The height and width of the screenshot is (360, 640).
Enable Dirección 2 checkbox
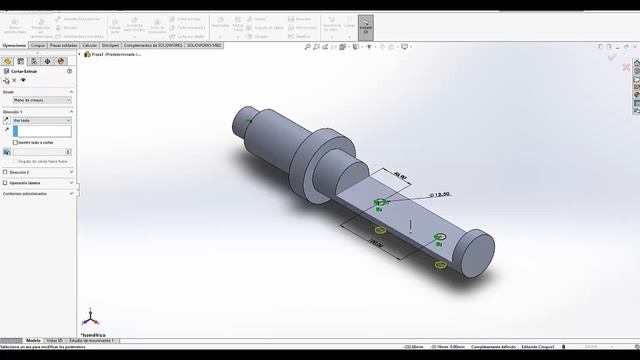click(5, 172)
